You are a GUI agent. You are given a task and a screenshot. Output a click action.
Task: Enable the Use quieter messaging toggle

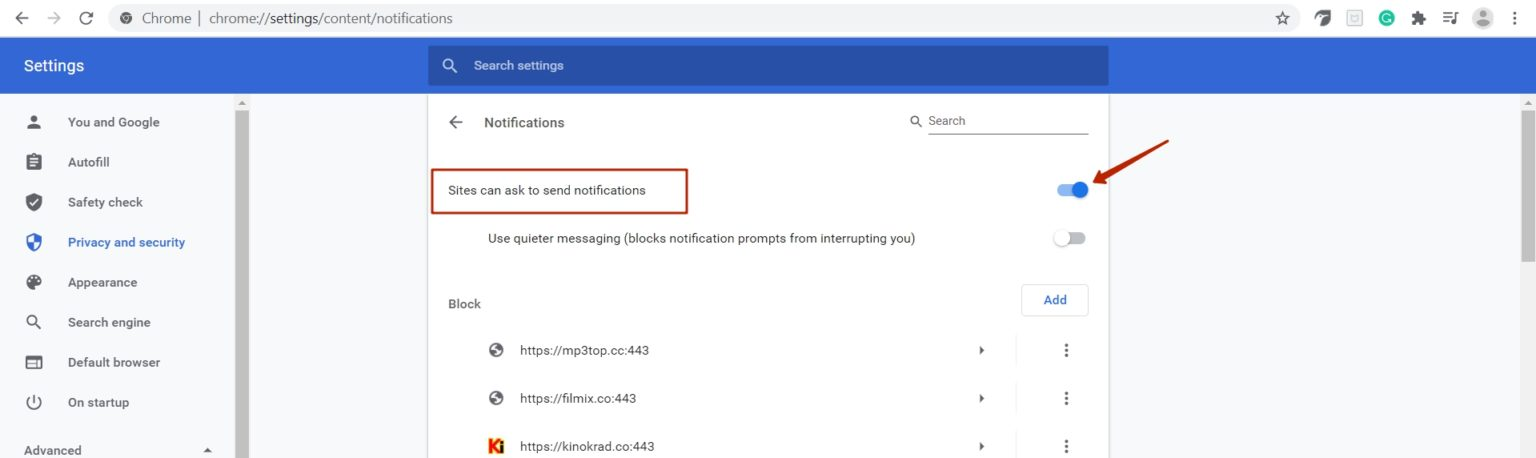(1069, 239)
